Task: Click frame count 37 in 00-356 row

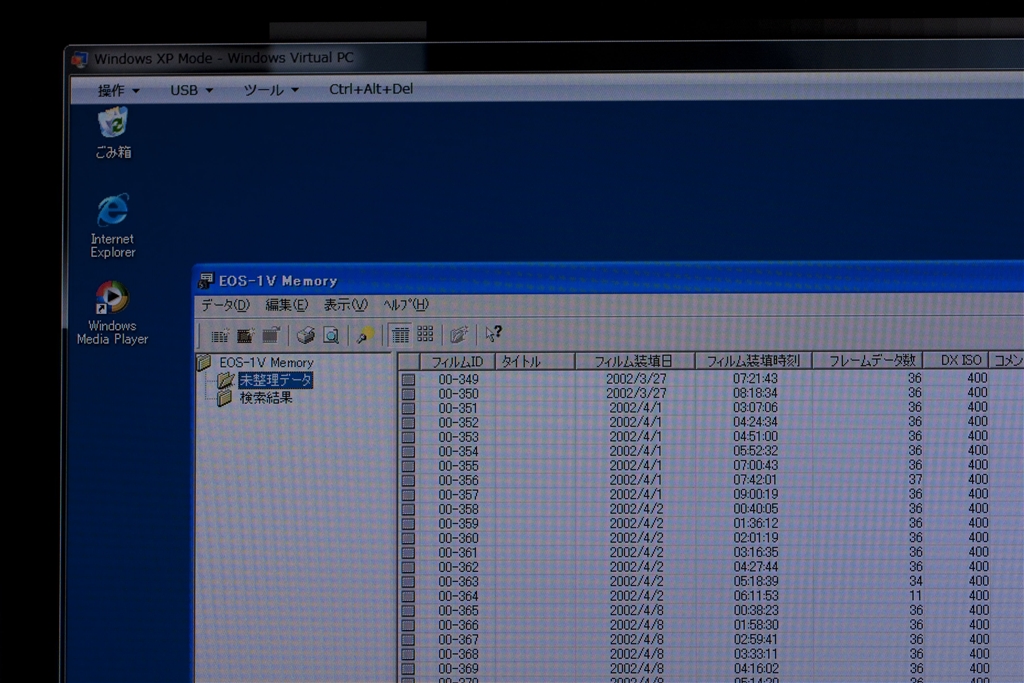Action: pyautogui.click(x=915, y=479)
